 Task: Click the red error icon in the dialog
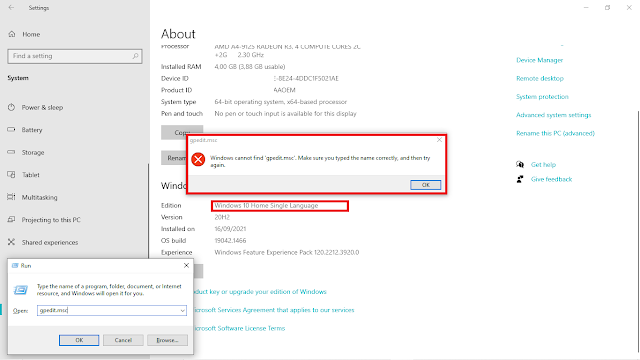(198, 159)
